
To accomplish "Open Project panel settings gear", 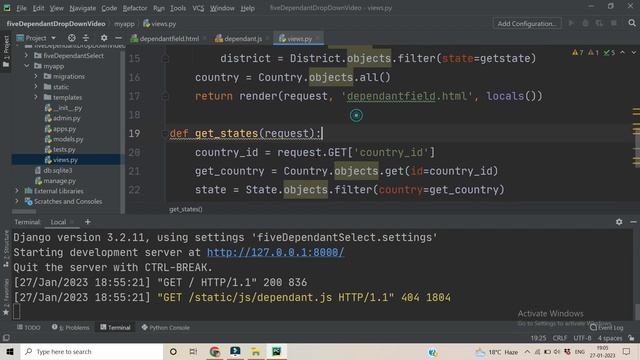I will click(104, 38).
